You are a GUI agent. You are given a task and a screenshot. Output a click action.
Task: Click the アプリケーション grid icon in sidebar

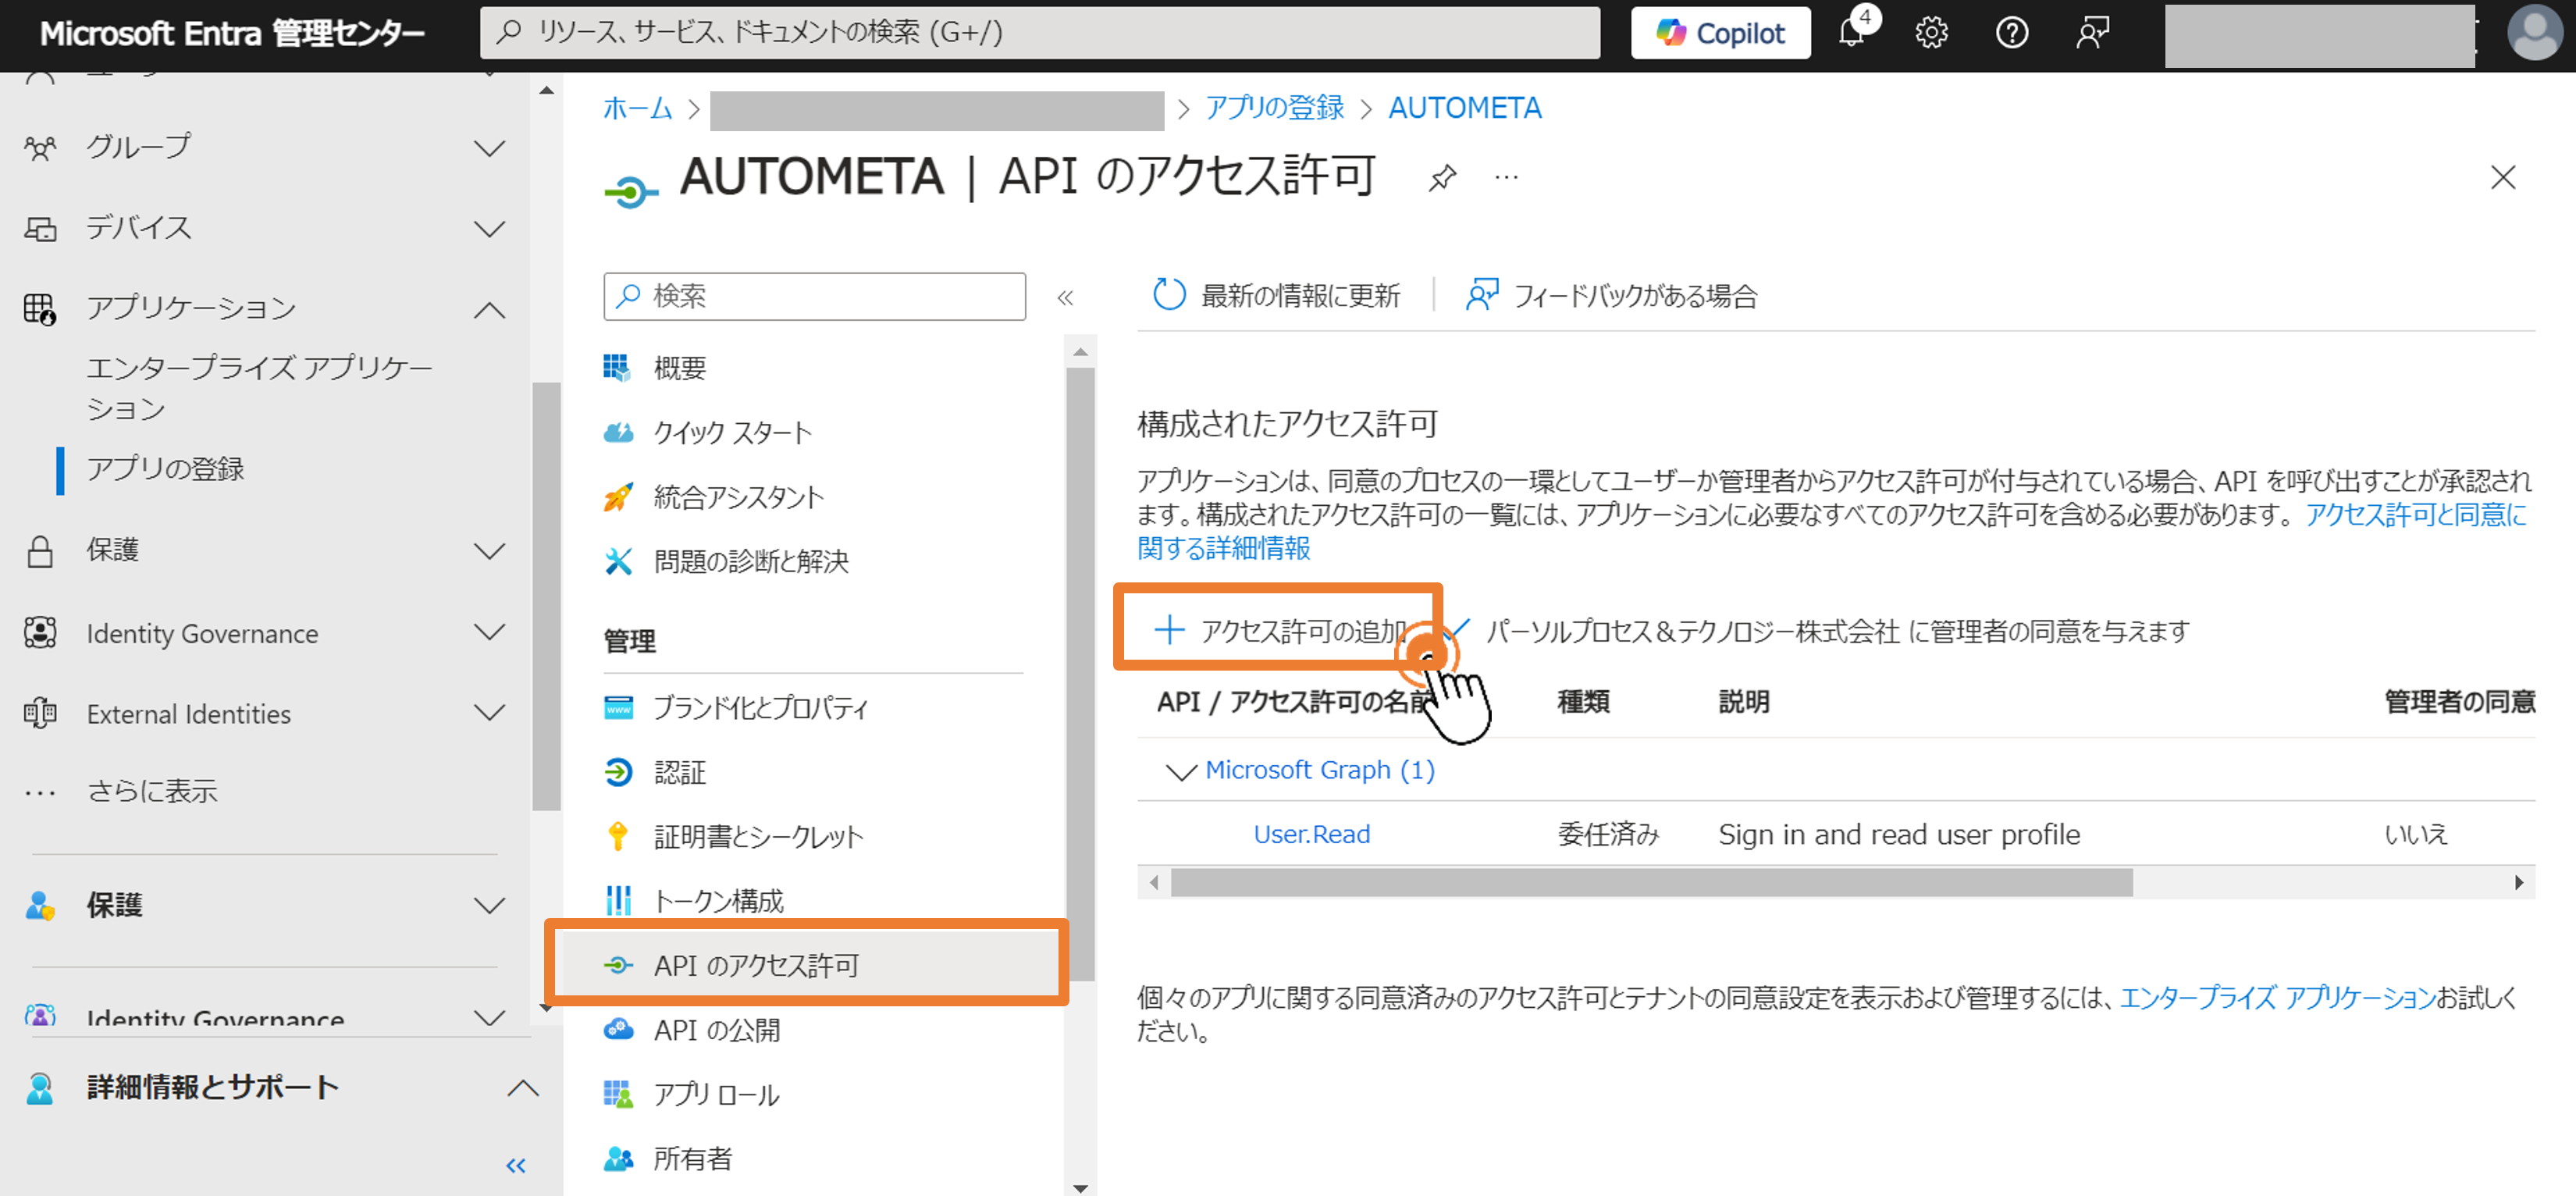(40, 309)
